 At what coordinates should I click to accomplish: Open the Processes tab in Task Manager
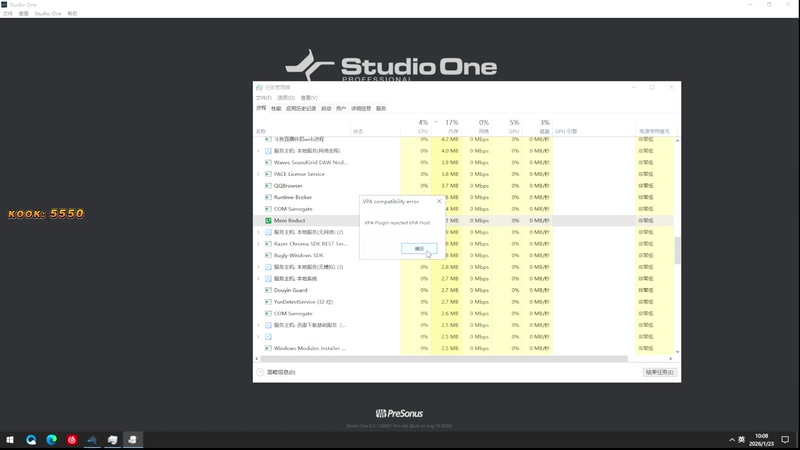[x=261, y=108]
